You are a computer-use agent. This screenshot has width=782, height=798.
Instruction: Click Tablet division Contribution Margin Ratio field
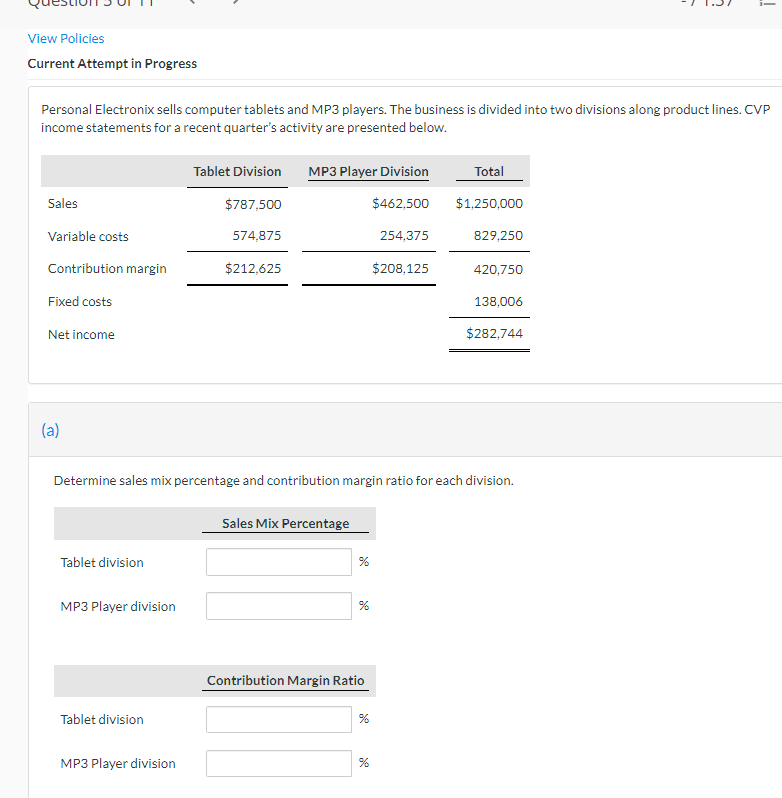279,719
